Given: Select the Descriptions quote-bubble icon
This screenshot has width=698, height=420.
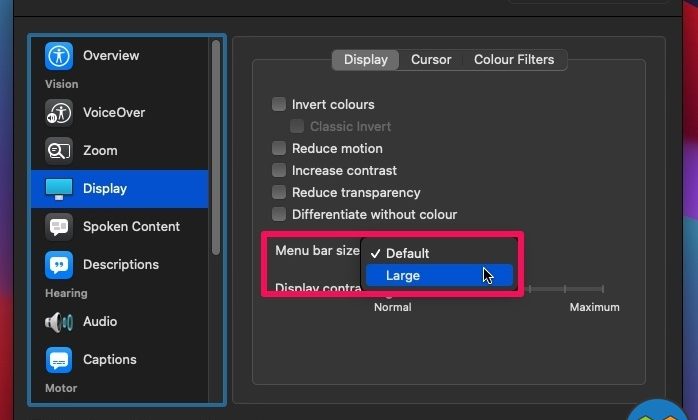Looking at the screenshot, I should click(59, 265).
